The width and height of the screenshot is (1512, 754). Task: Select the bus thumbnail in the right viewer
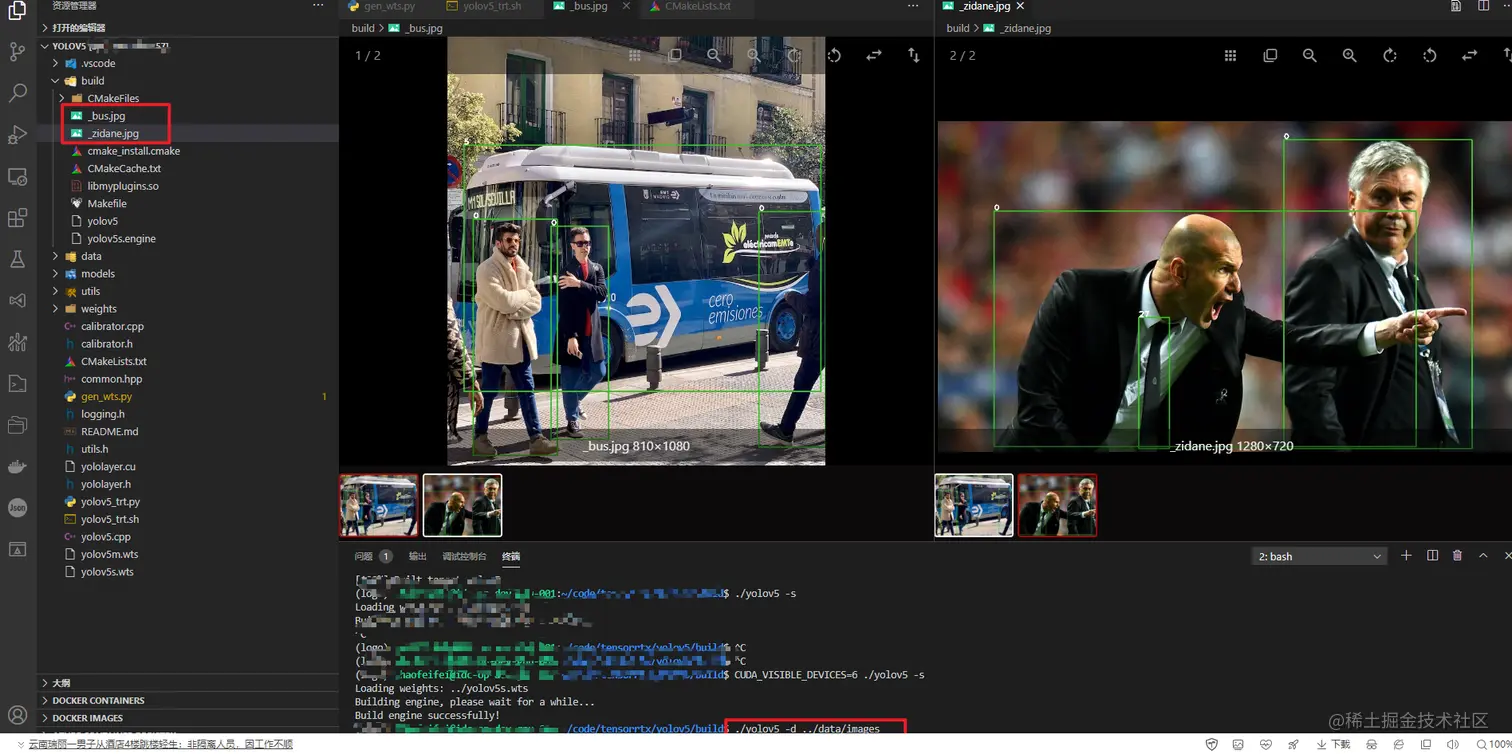click(x=973, y=505)
